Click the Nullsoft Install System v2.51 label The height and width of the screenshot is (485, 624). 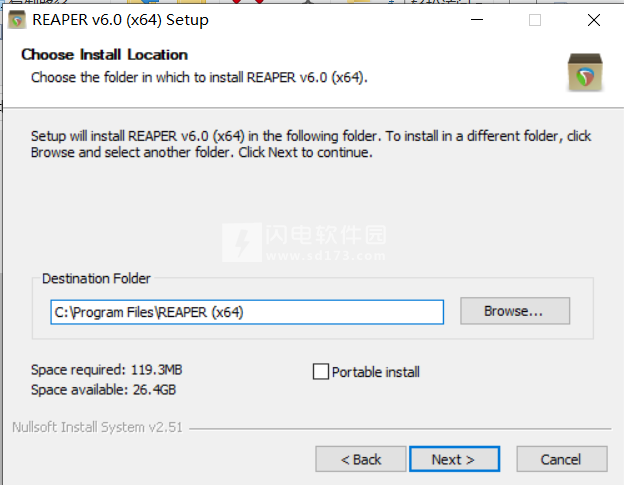click(x=97, y=427)
